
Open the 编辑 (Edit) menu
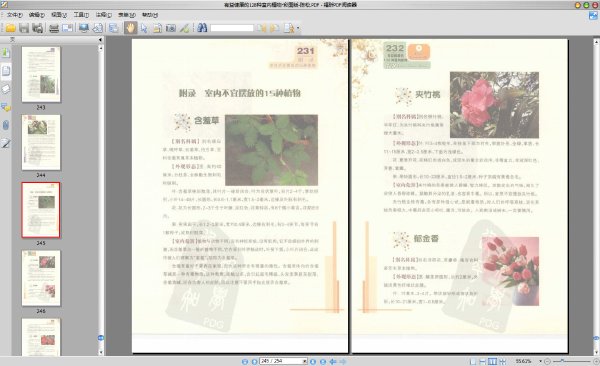coord(37,15)
